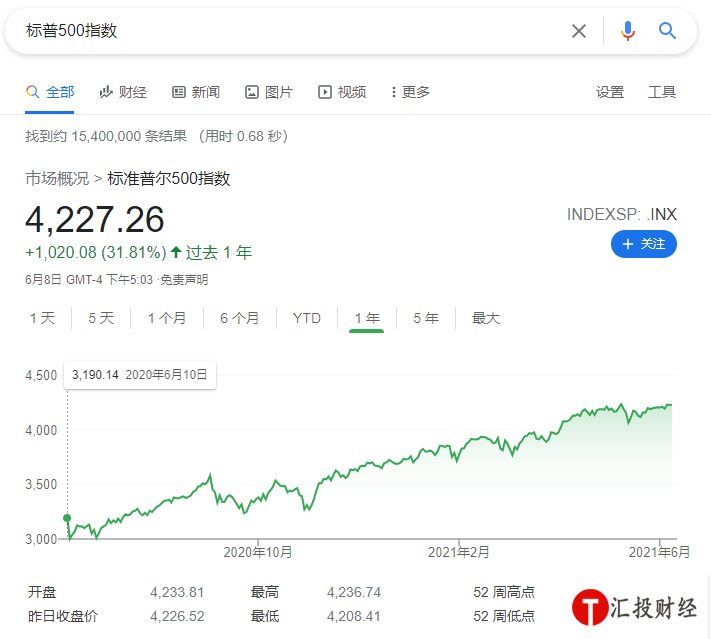
Task: Start voice search with microphone icon
Action: [x=628, y=31]
